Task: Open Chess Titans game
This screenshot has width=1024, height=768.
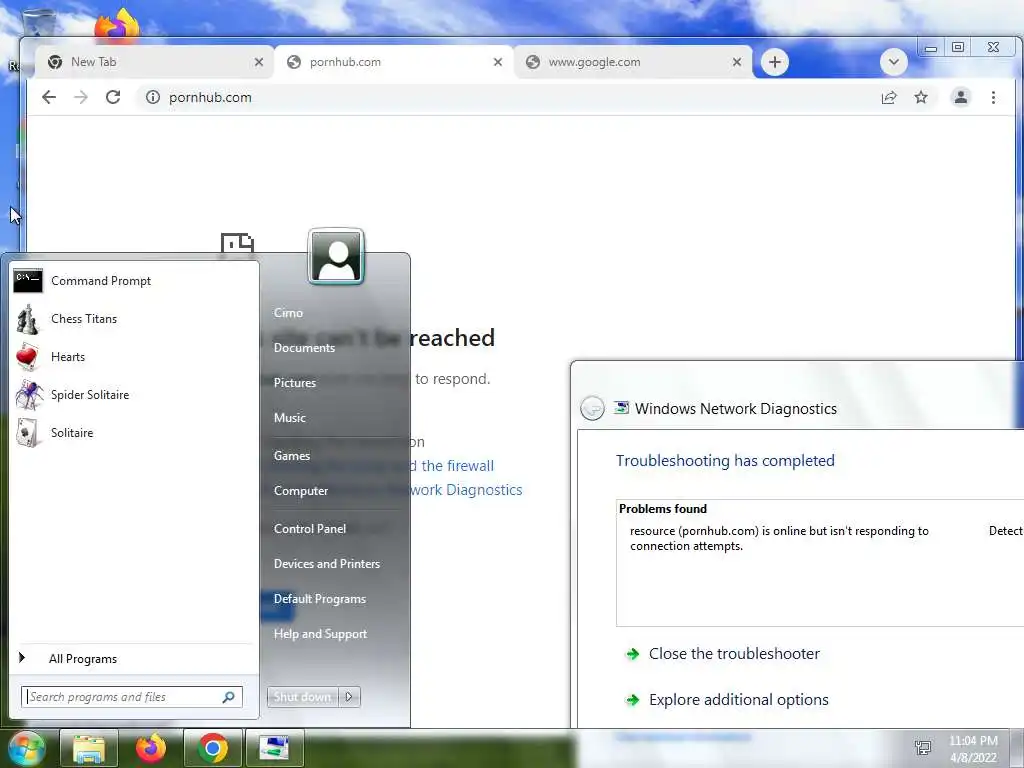Action: pos(133,319)
